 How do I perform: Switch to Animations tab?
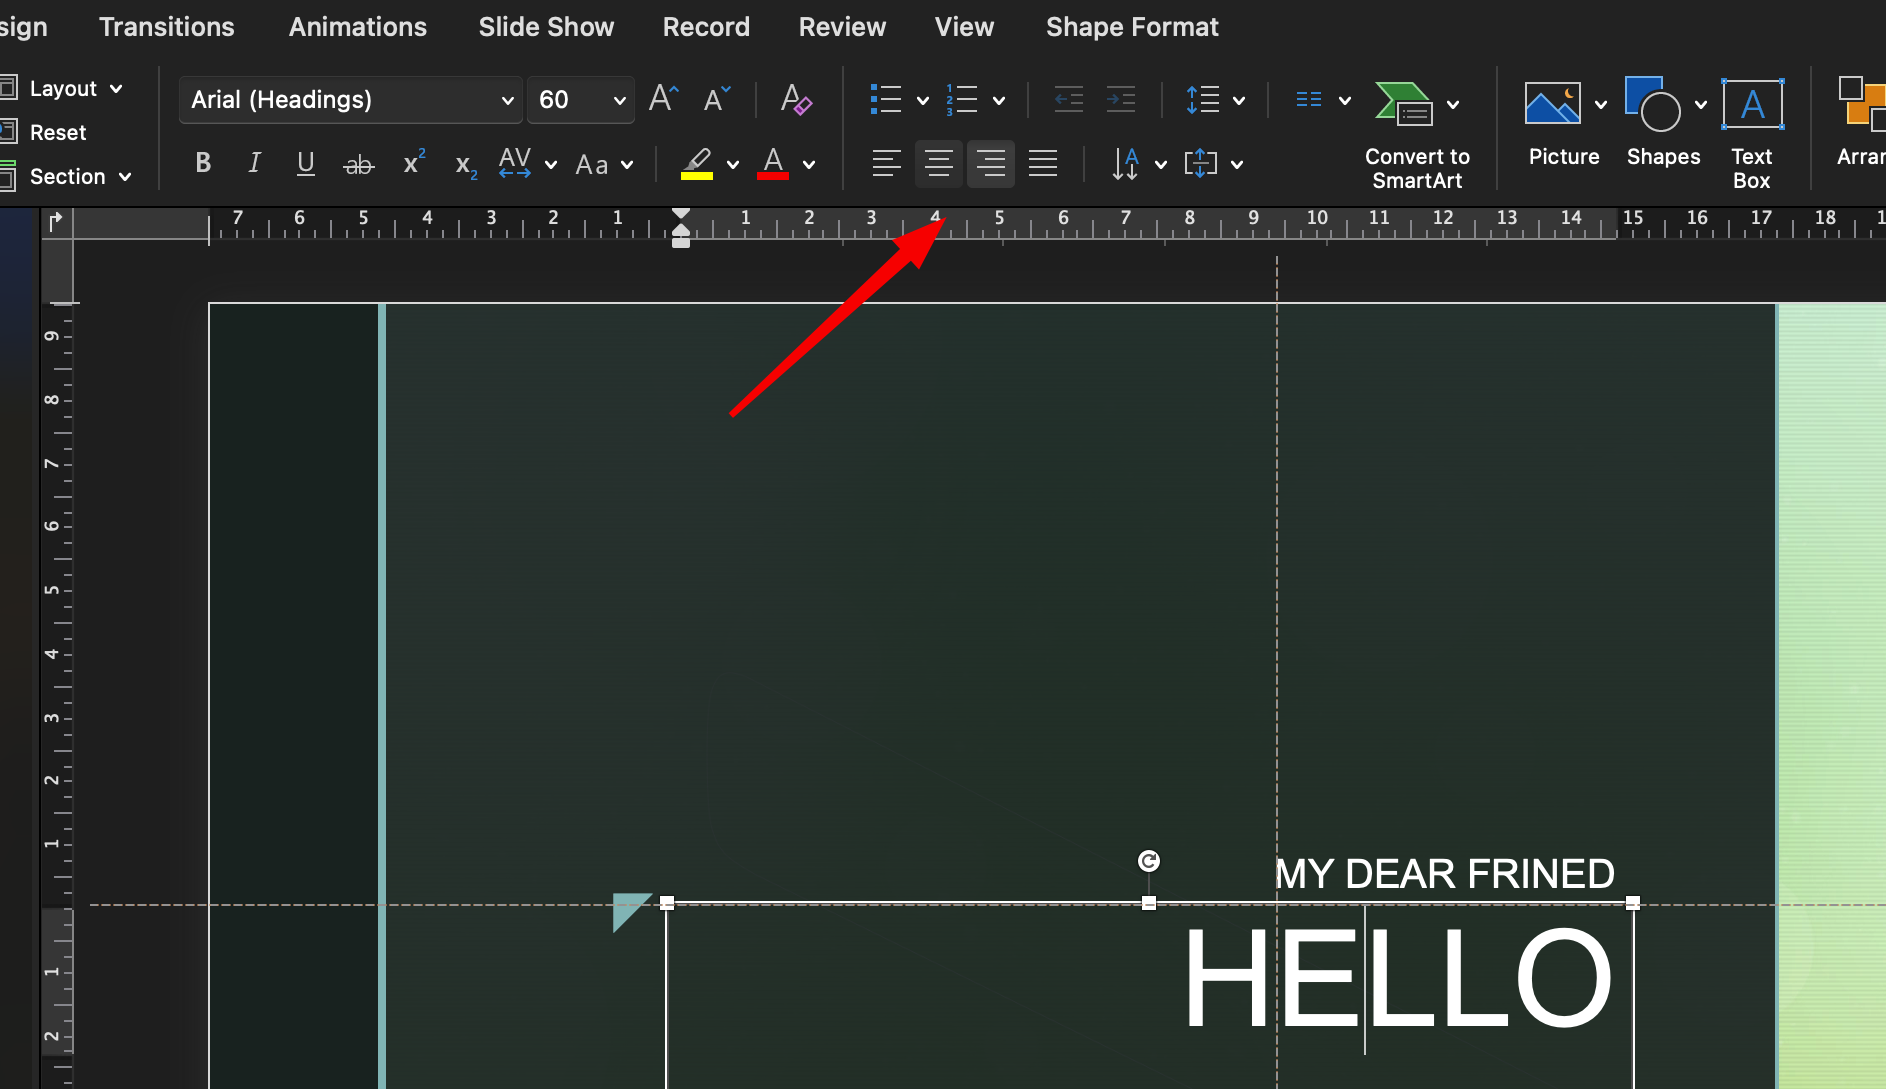coord(358,27)
